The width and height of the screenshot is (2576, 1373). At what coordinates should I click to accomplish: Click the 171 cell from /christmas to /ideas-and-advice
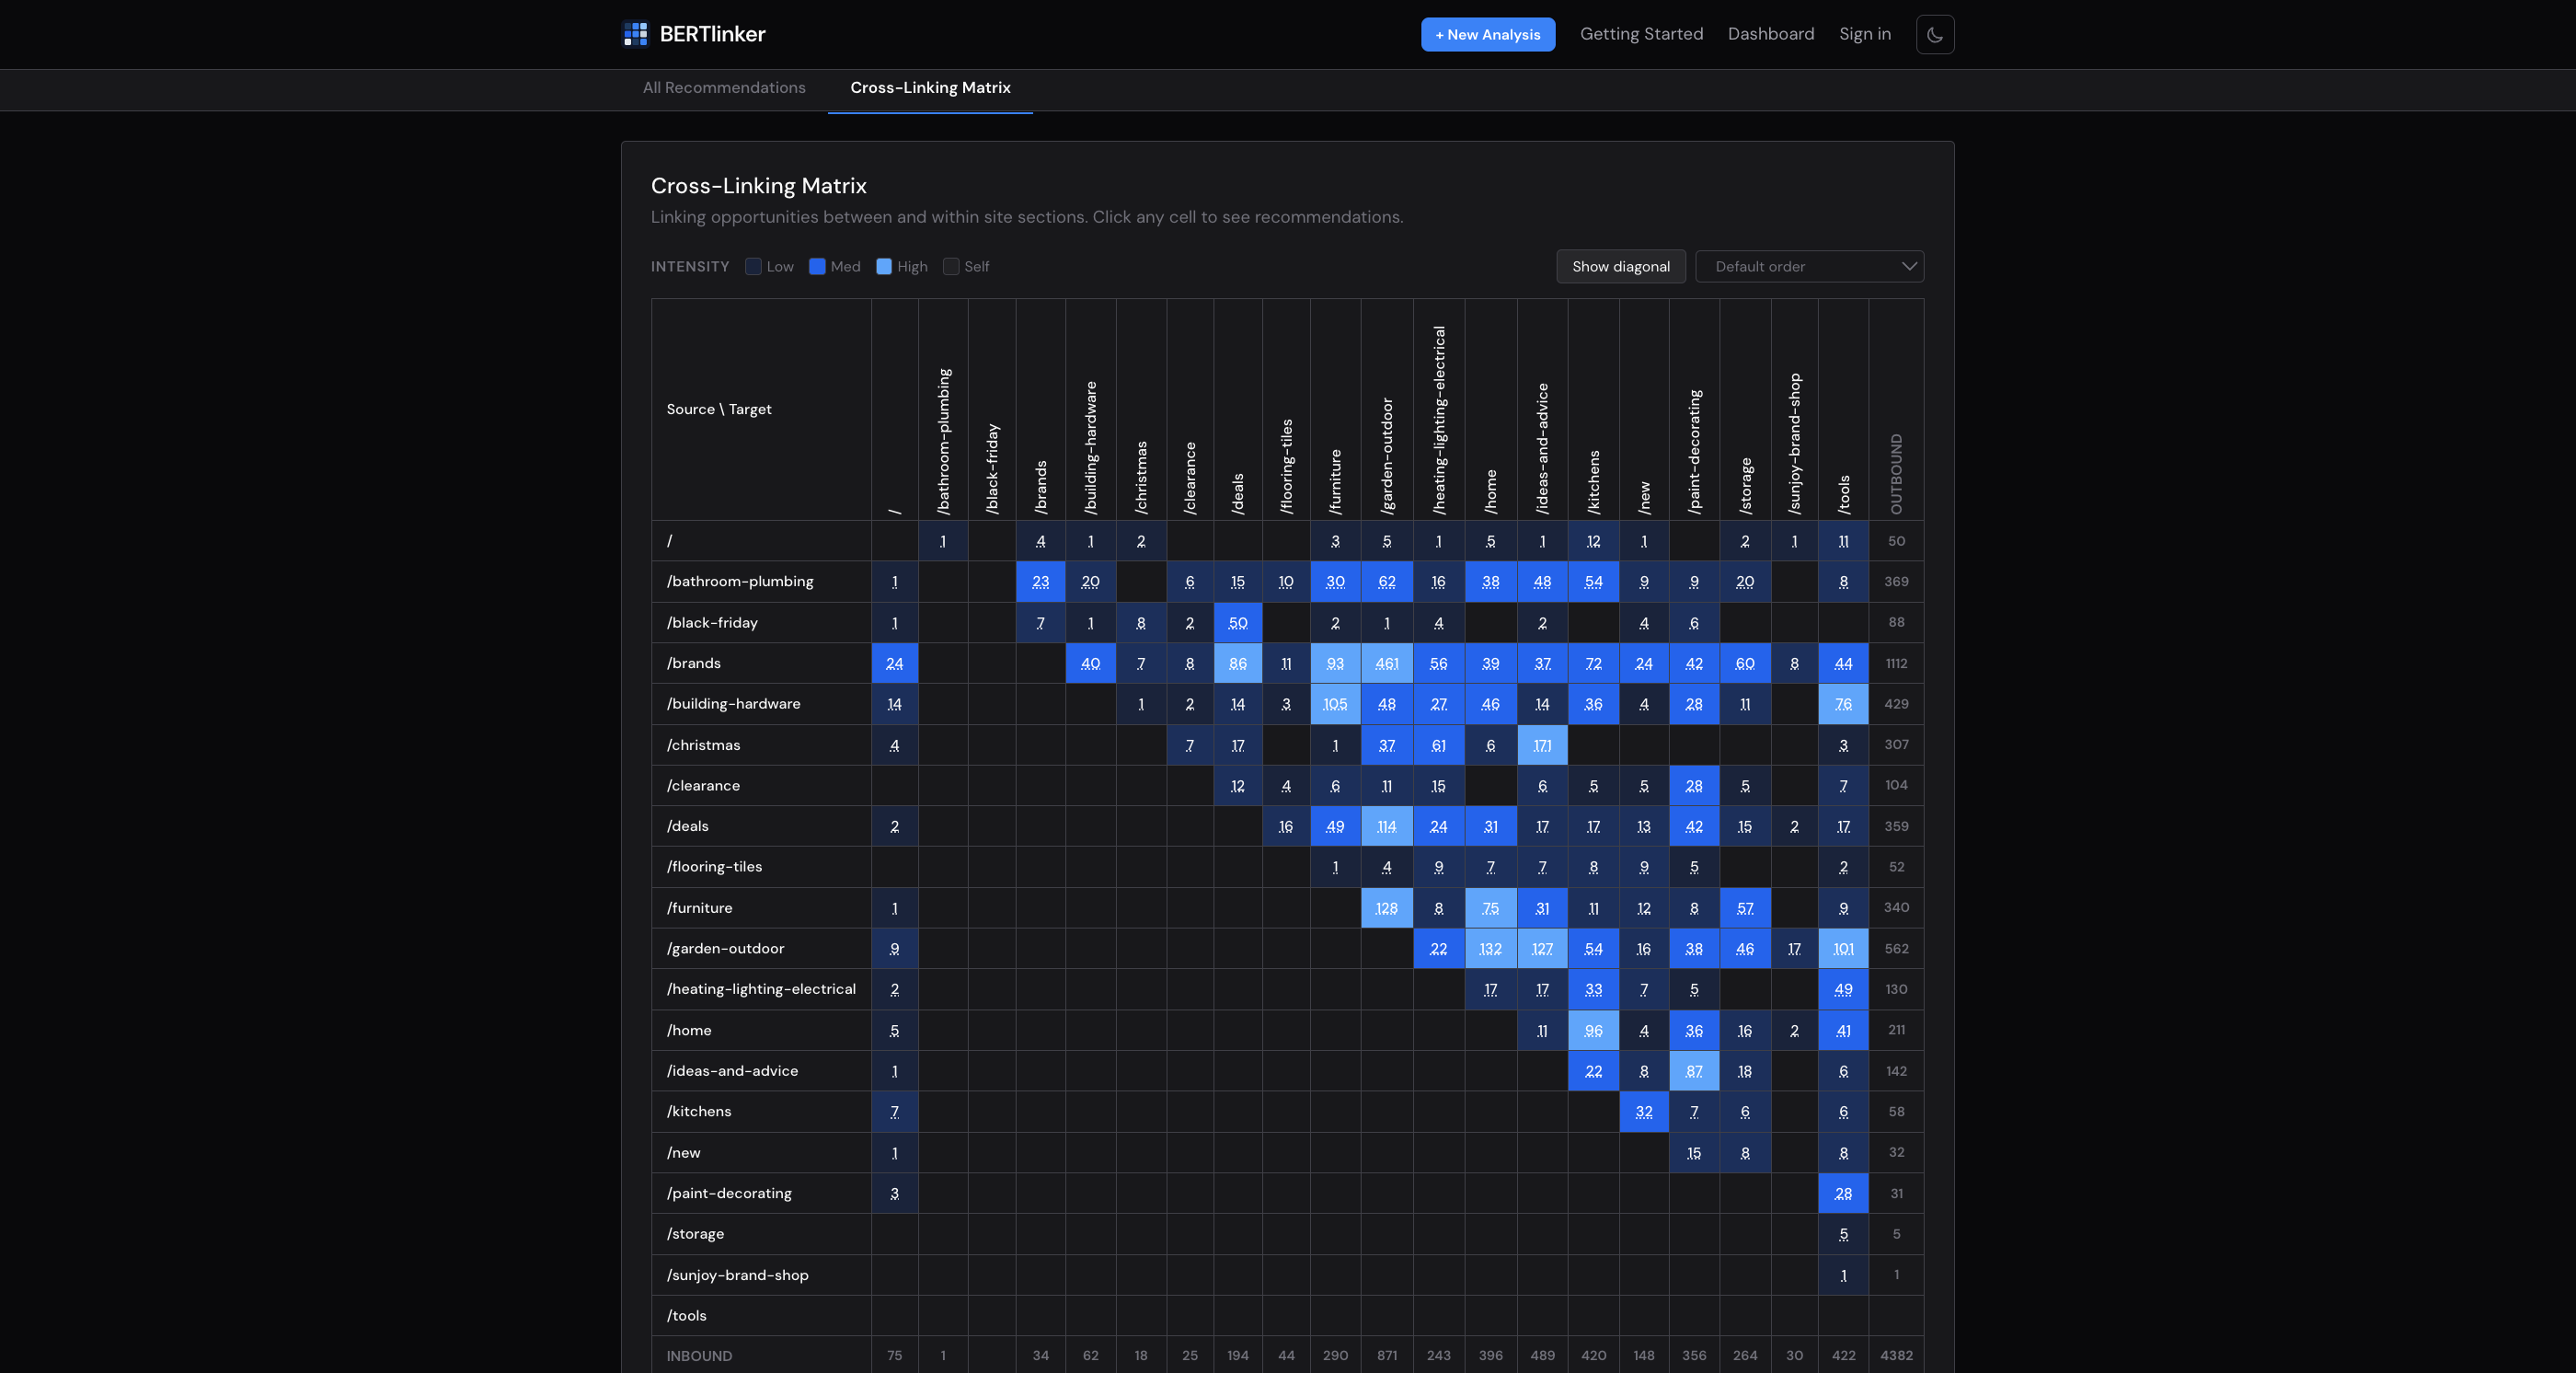(1541, 745)
